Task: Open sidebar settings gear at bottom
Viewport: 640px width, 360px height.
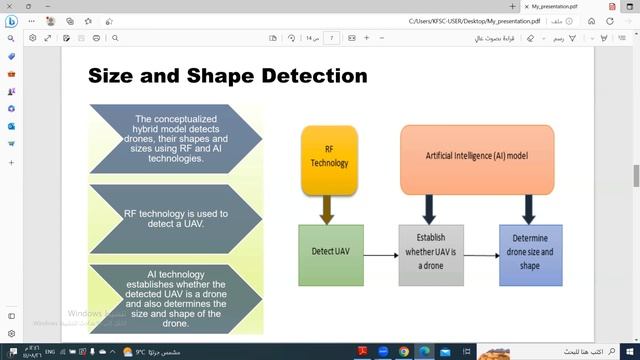Action: 11,333
